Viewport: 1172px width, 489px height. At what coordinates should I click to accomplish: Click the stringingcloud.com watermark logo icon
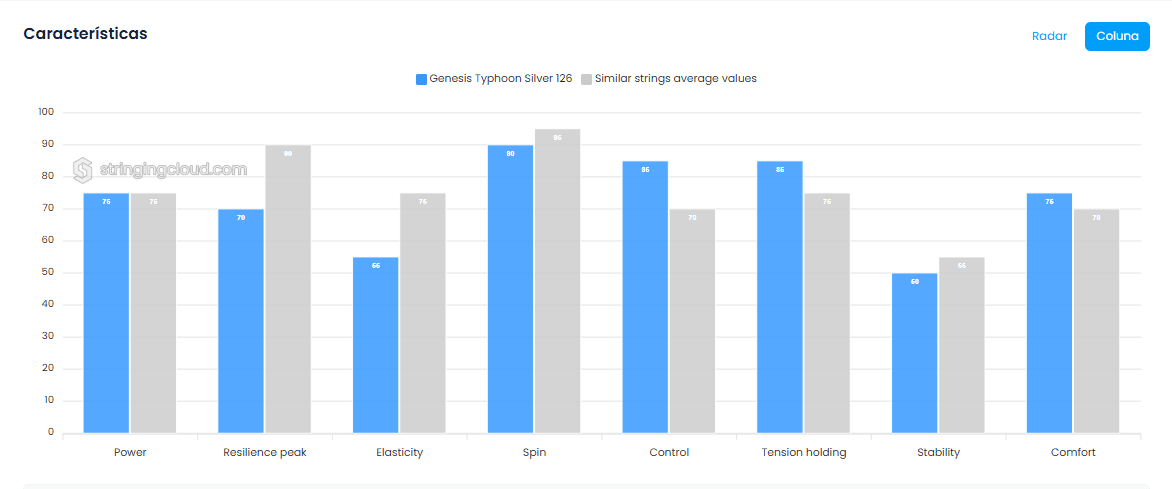click(x=83, y=170)
